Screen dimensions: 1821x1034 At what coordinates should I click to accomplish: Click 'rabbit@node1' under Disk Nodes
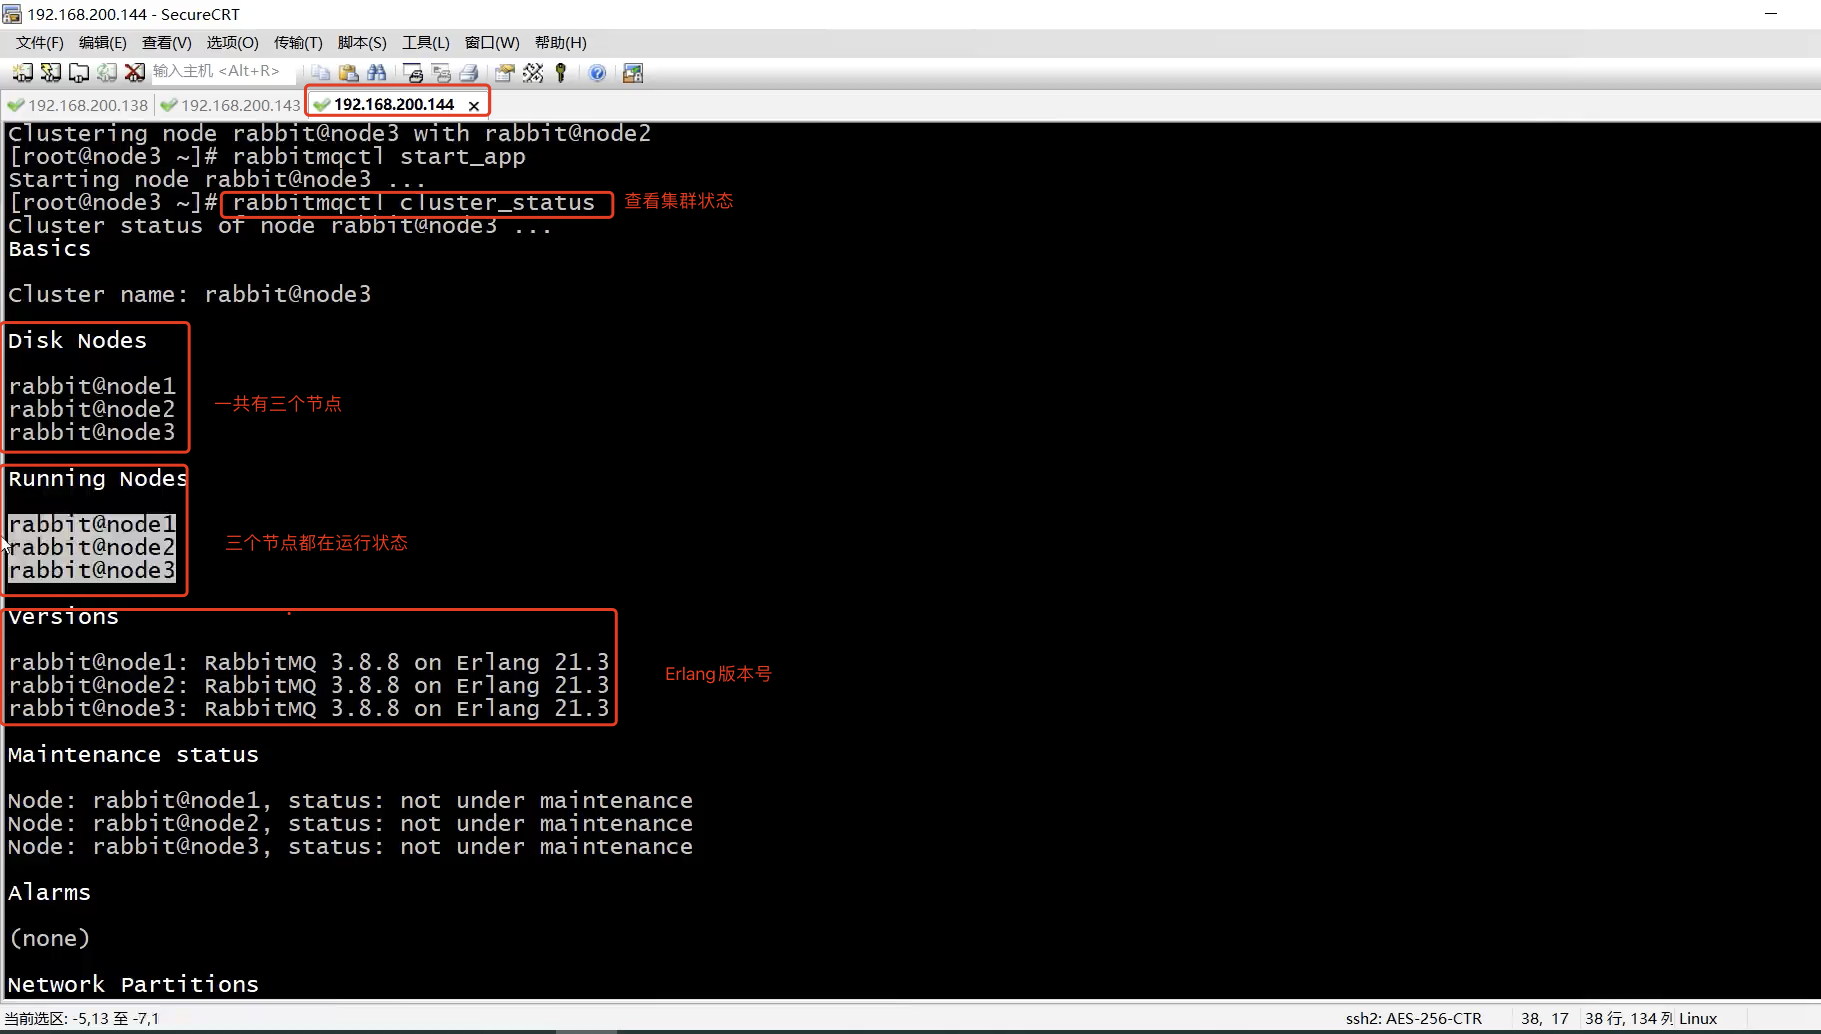tap(92, 386)
